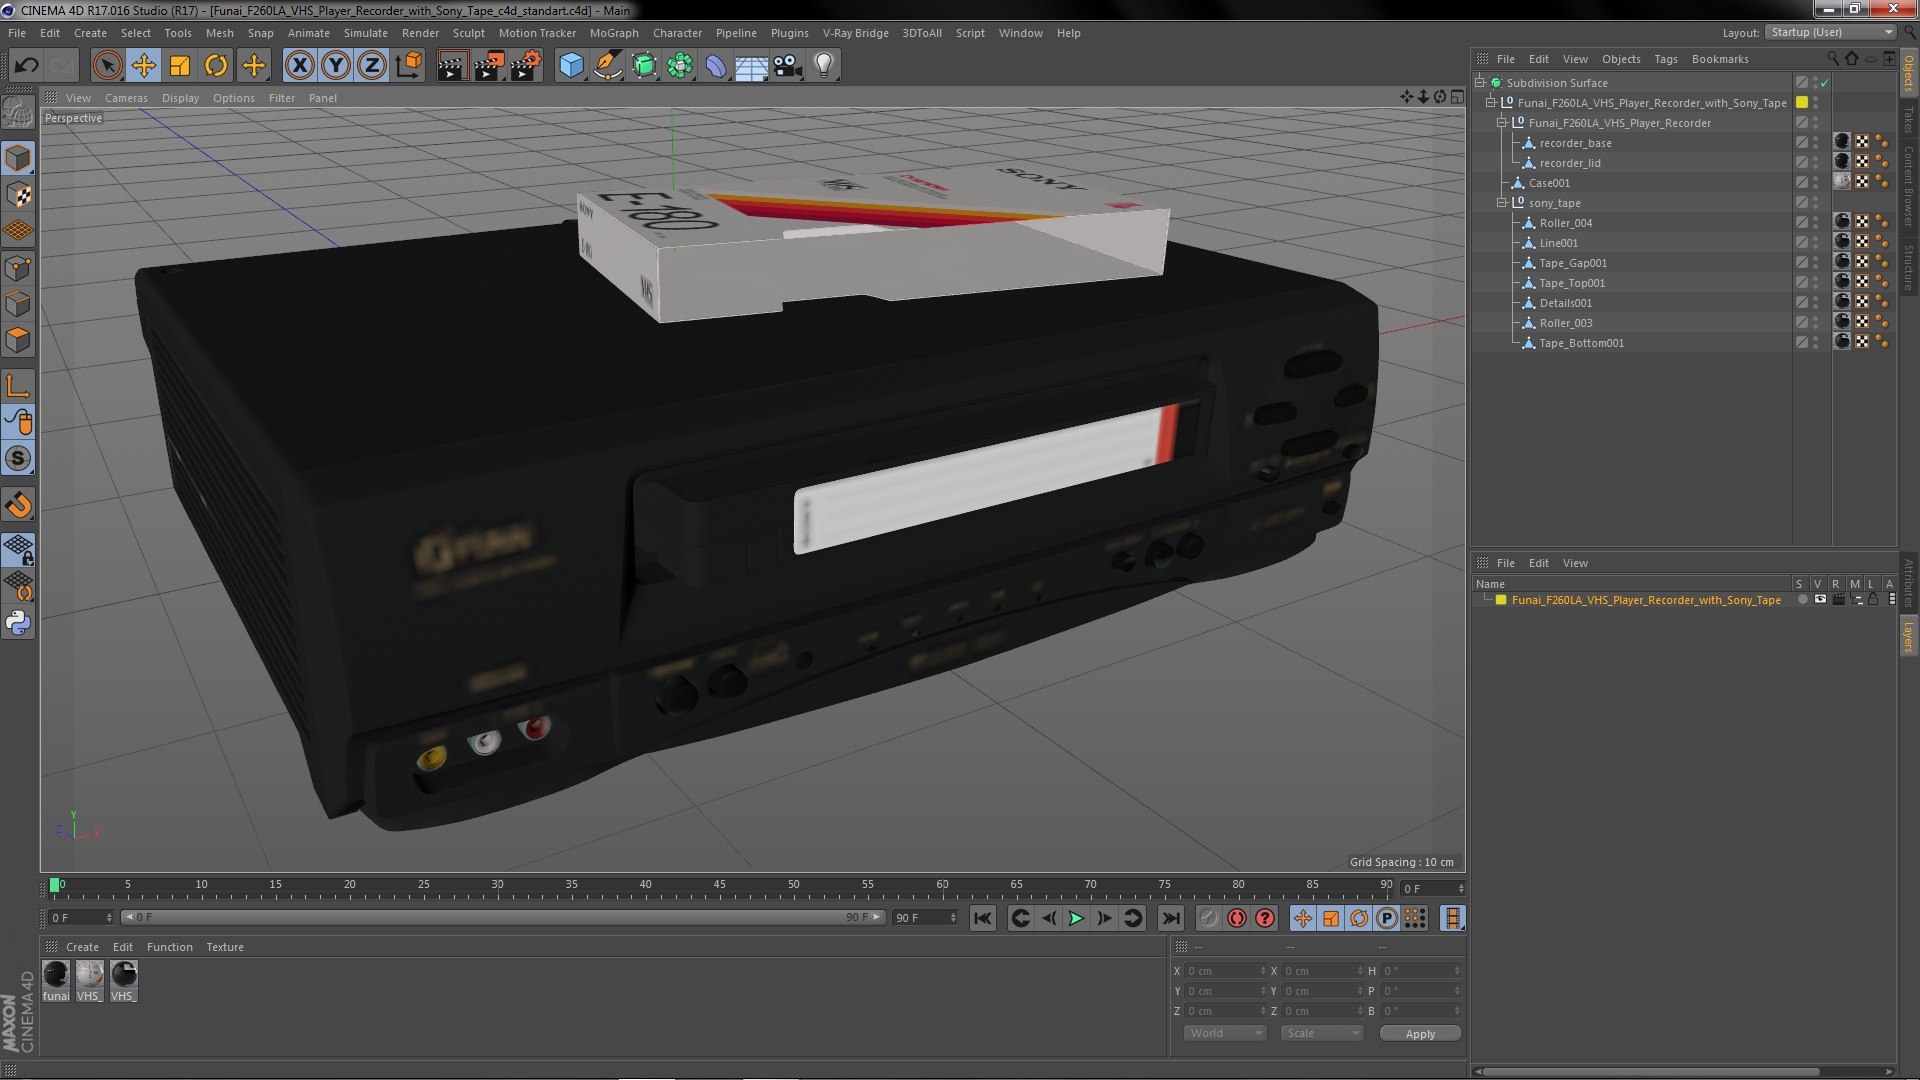Open the MoGraph menu
This screenshot has height=1080, width=1920.
(613, 33)
